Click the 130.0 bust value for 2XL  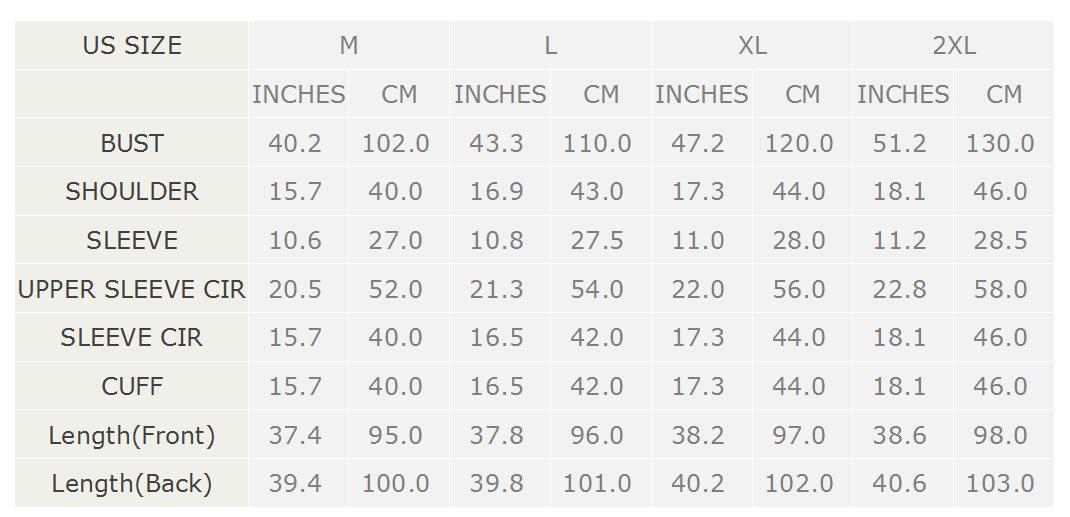1000,143
